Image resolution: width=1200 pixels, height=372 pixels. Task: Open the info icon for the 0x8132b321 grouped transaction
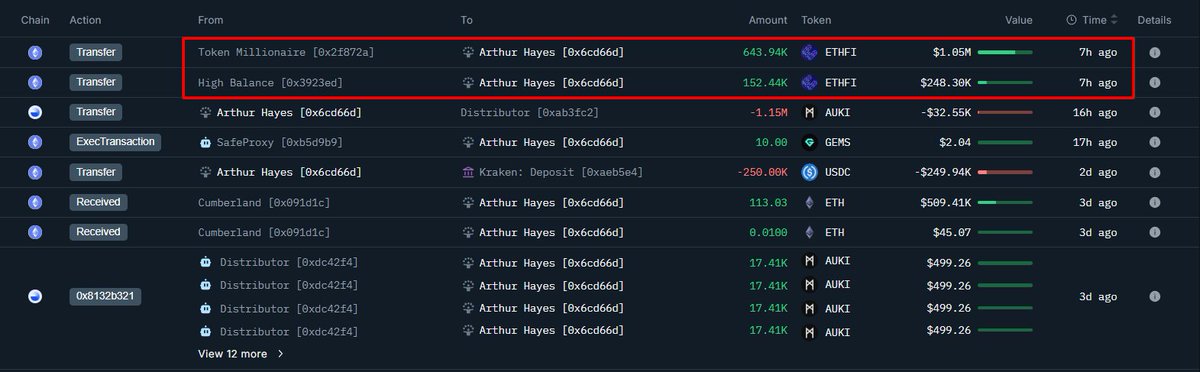[x=1155, y=297]
